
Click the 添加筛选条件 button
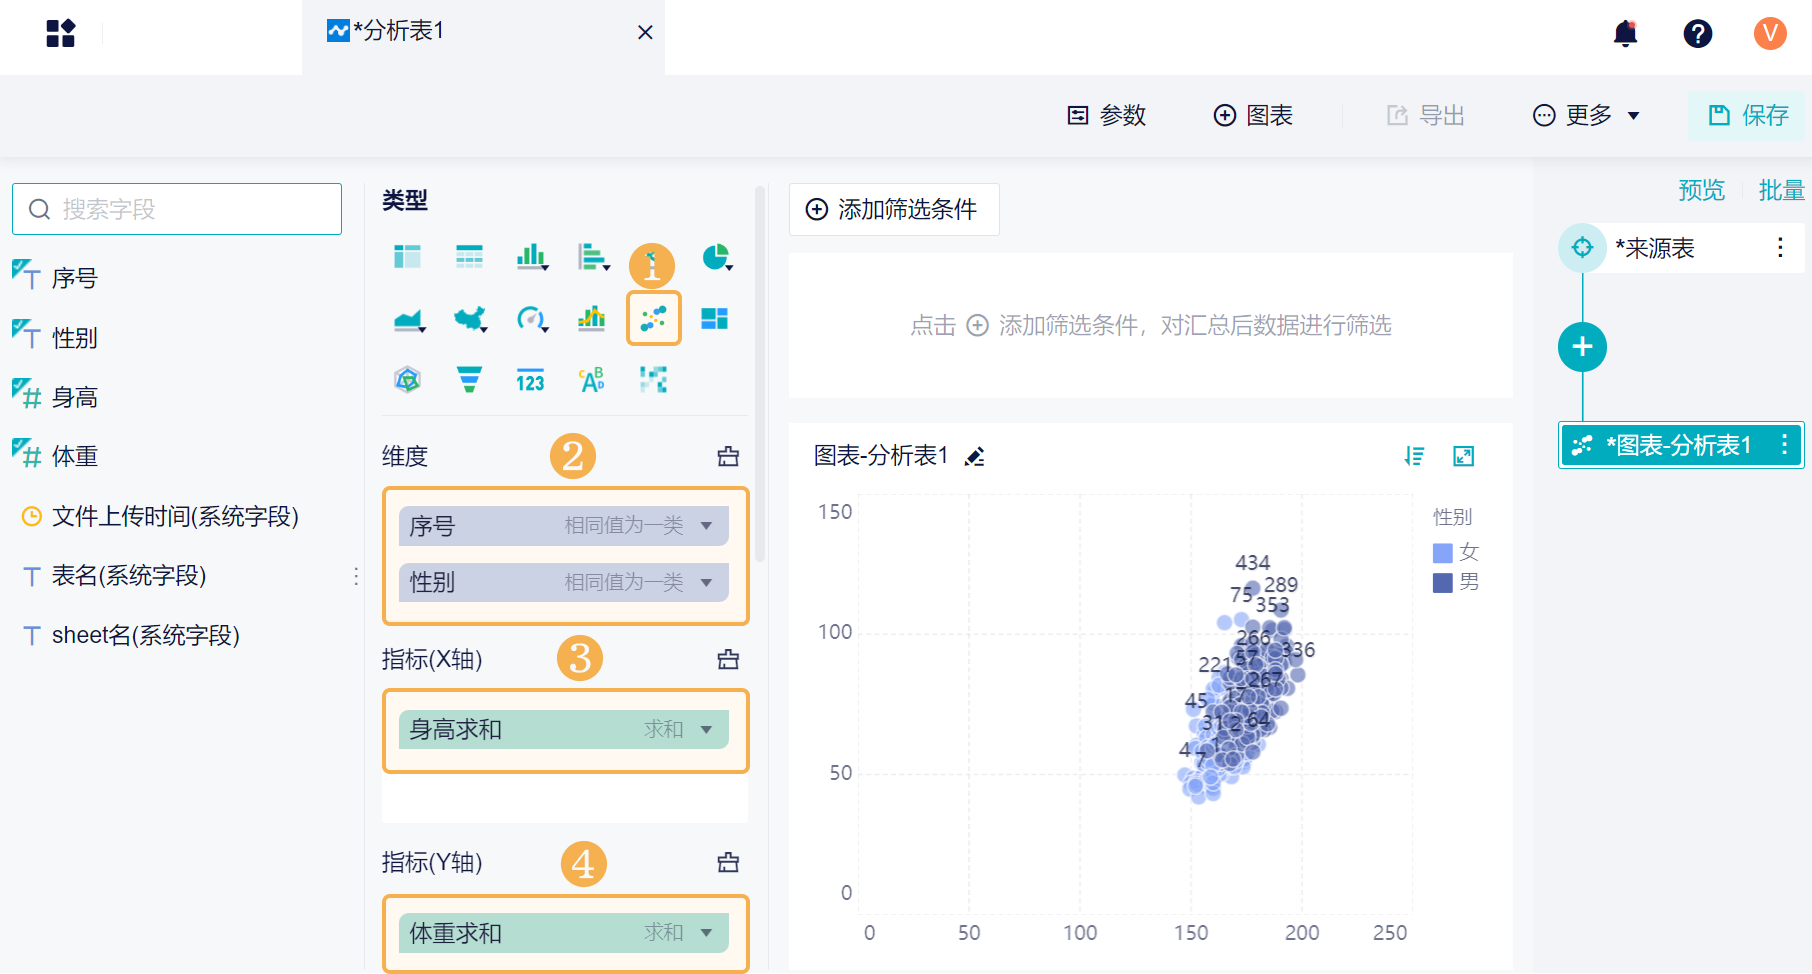(x=893, y=209)
